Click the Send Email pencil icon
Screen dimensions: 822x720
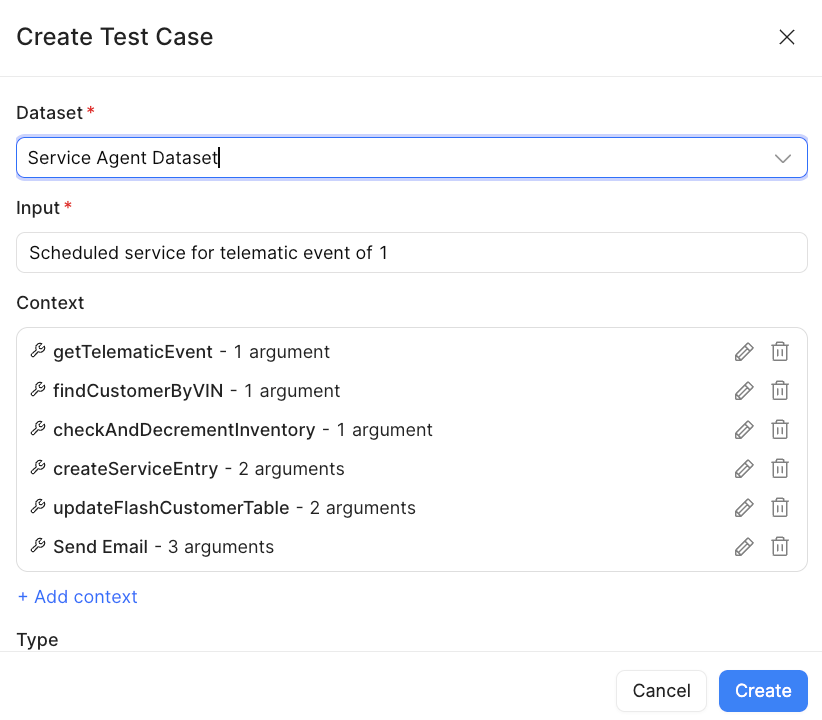tap(743, 547)
